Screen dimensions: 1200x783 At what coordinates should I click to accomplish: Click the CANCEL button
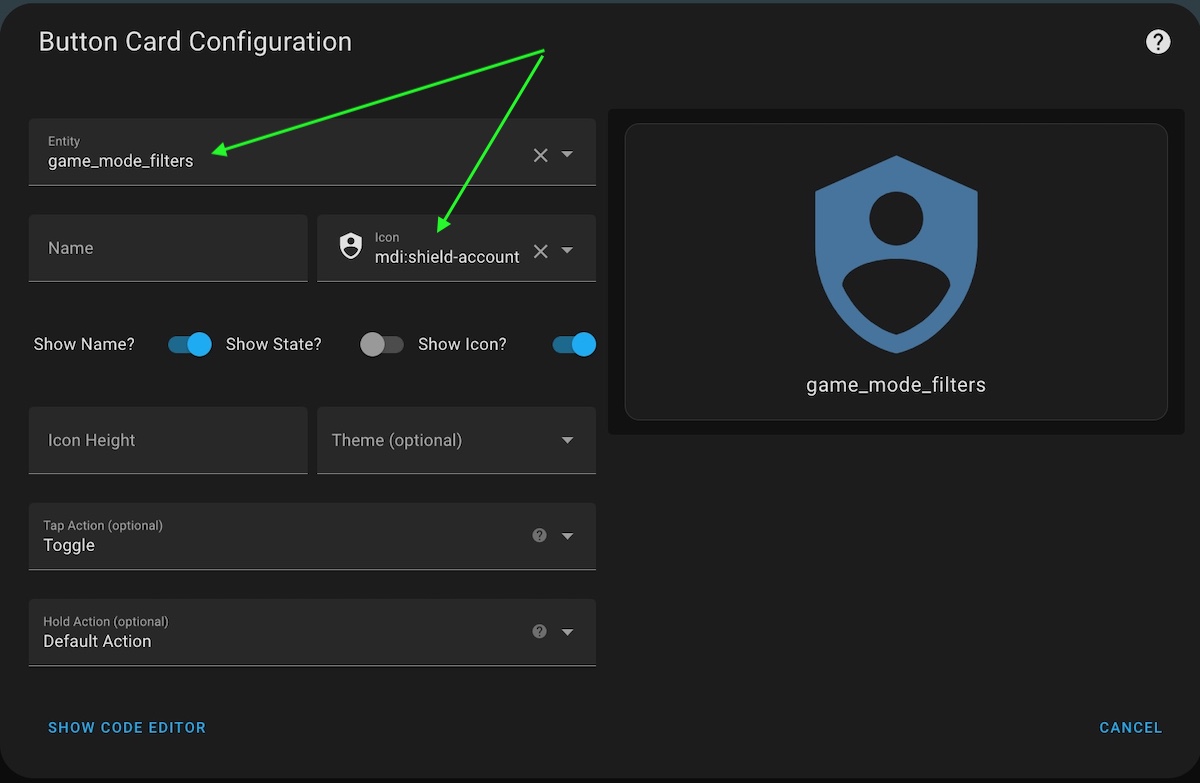pyautogui.click(x=1130, y=727)
